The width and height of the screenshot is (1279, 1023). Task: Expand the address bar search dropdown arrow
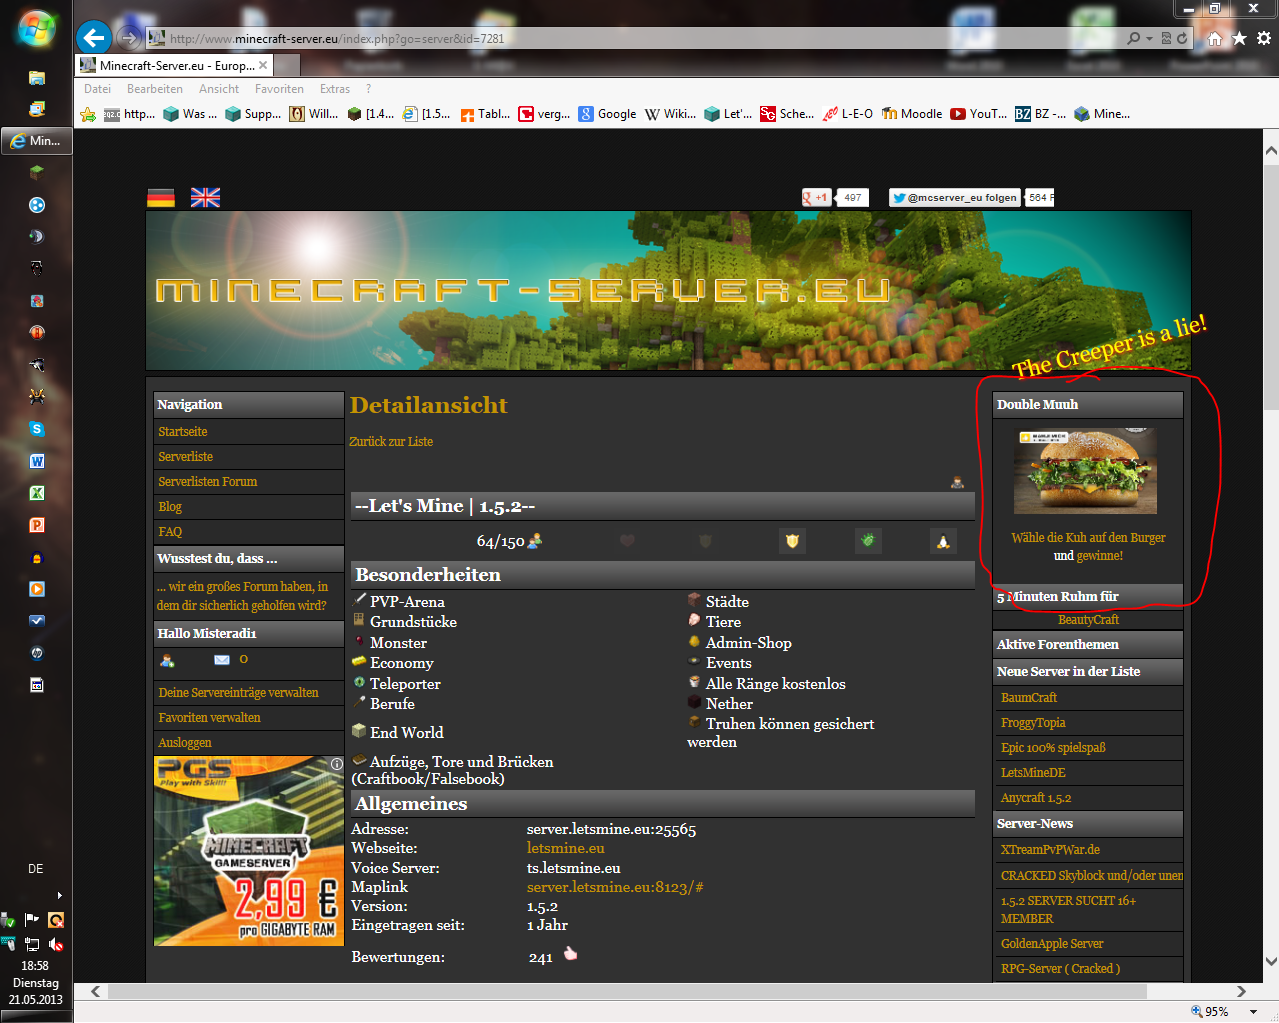1149,38
